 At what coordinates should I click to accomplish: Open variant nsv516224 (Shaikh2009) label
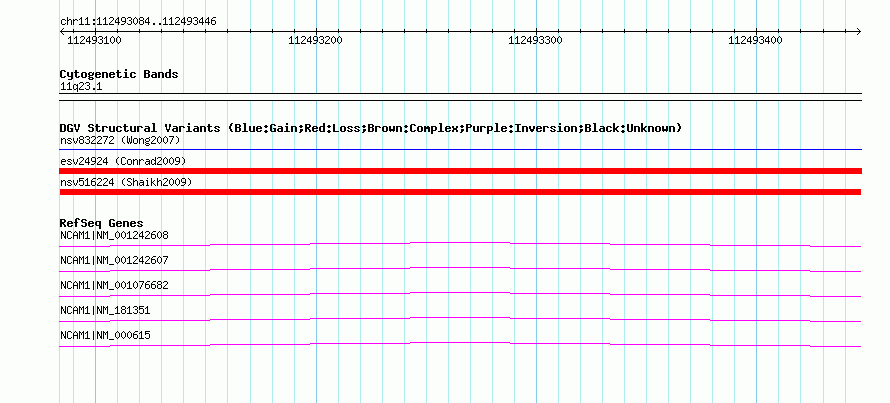[126, 182]
